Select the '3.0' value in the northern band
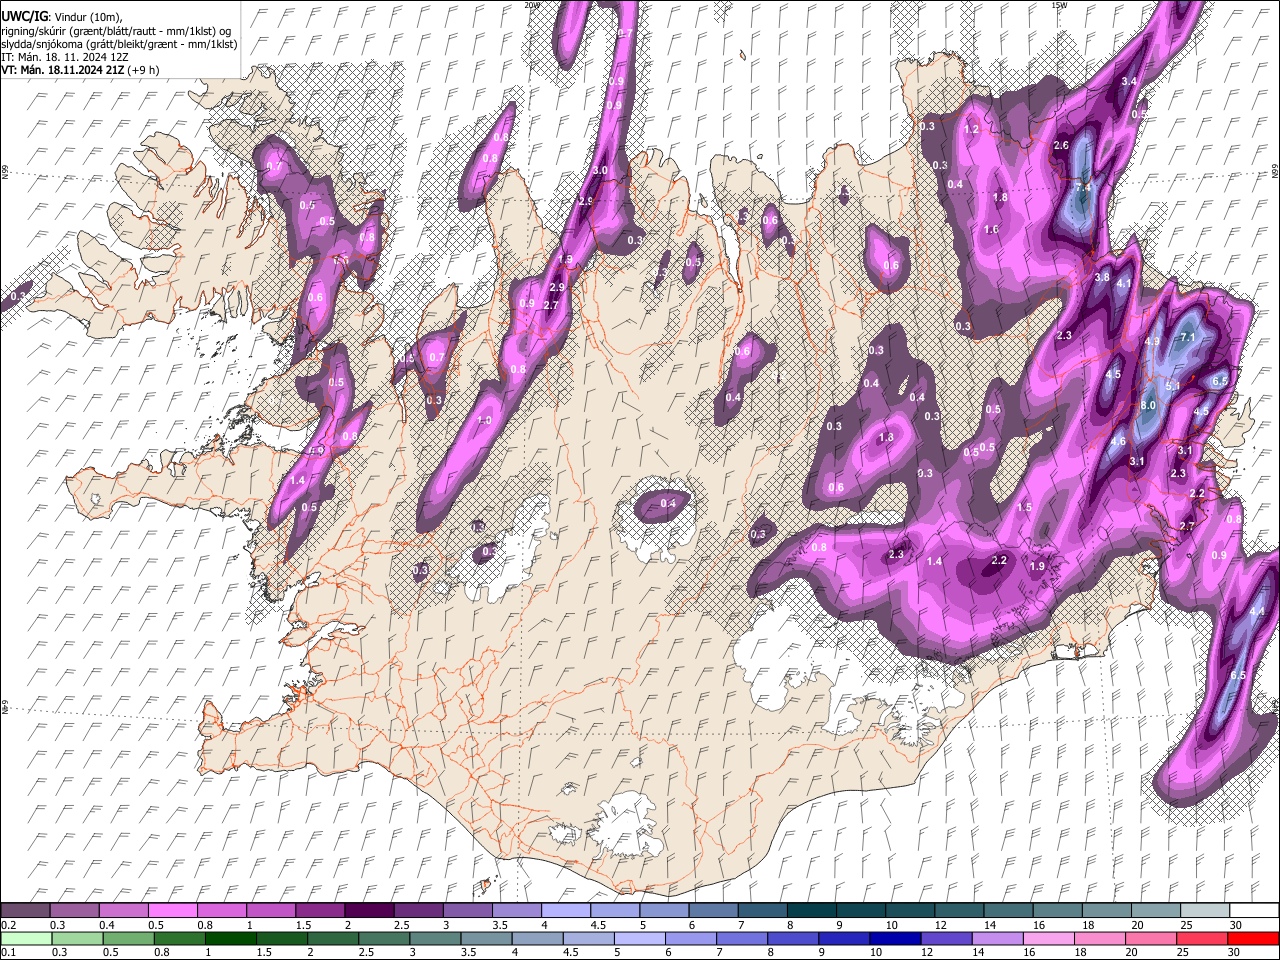Image resolution: width=1280 pixels, height=960 pixels. click(x=600, y=171)
